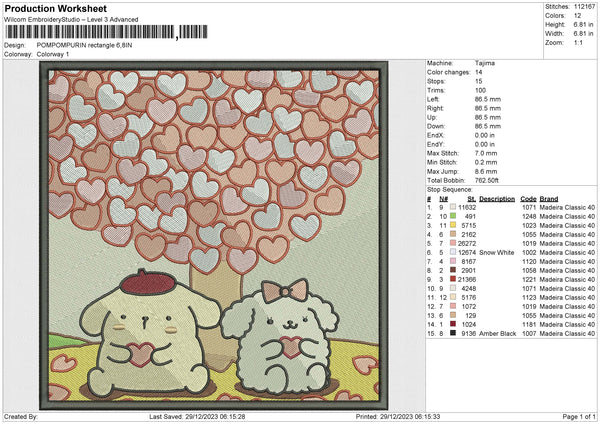Click the Width value '6.81 in'

coord(583,34)
